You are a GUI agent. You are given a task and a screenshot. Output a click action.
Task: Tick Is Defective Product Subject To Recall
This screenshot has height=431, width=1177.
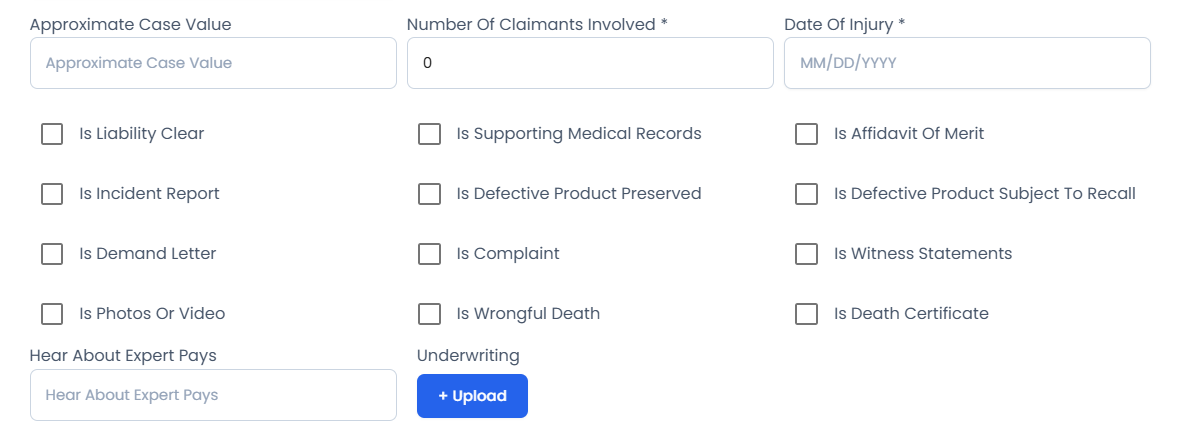pyautogui.click(x=806, y=194)
